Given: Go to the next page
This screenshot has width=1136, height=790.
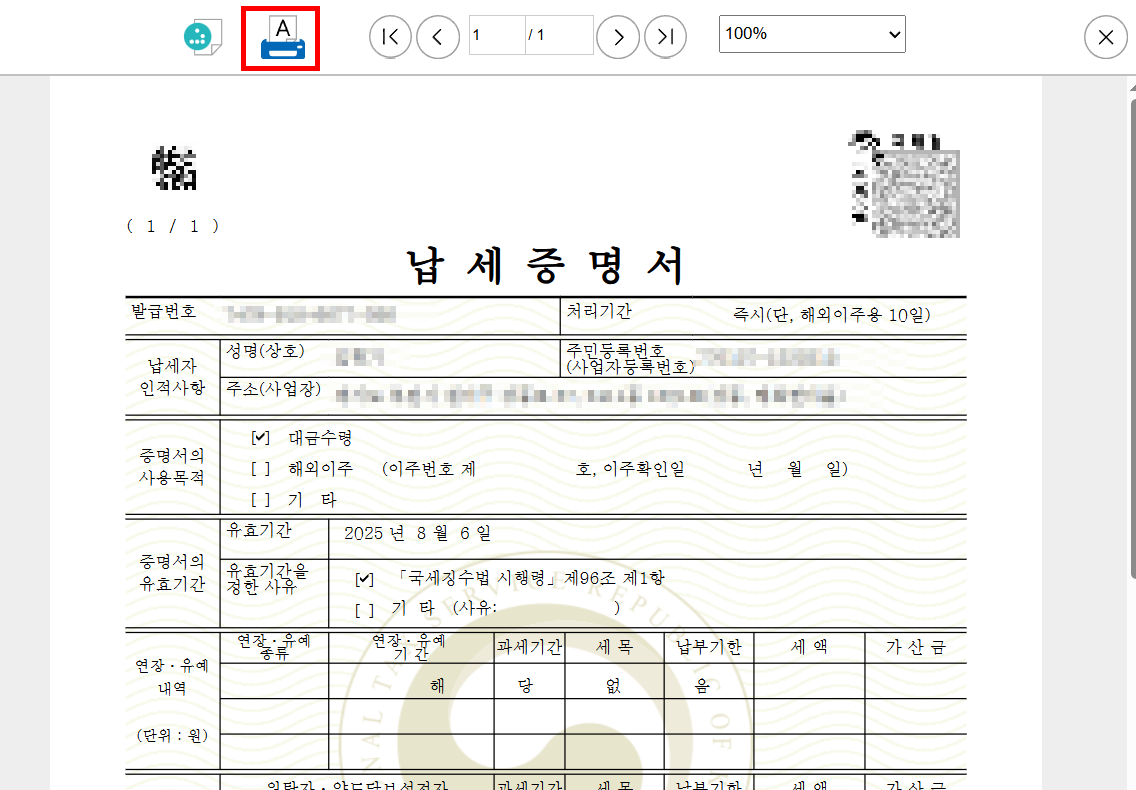Looking at the screenshot, I should 618,37.
